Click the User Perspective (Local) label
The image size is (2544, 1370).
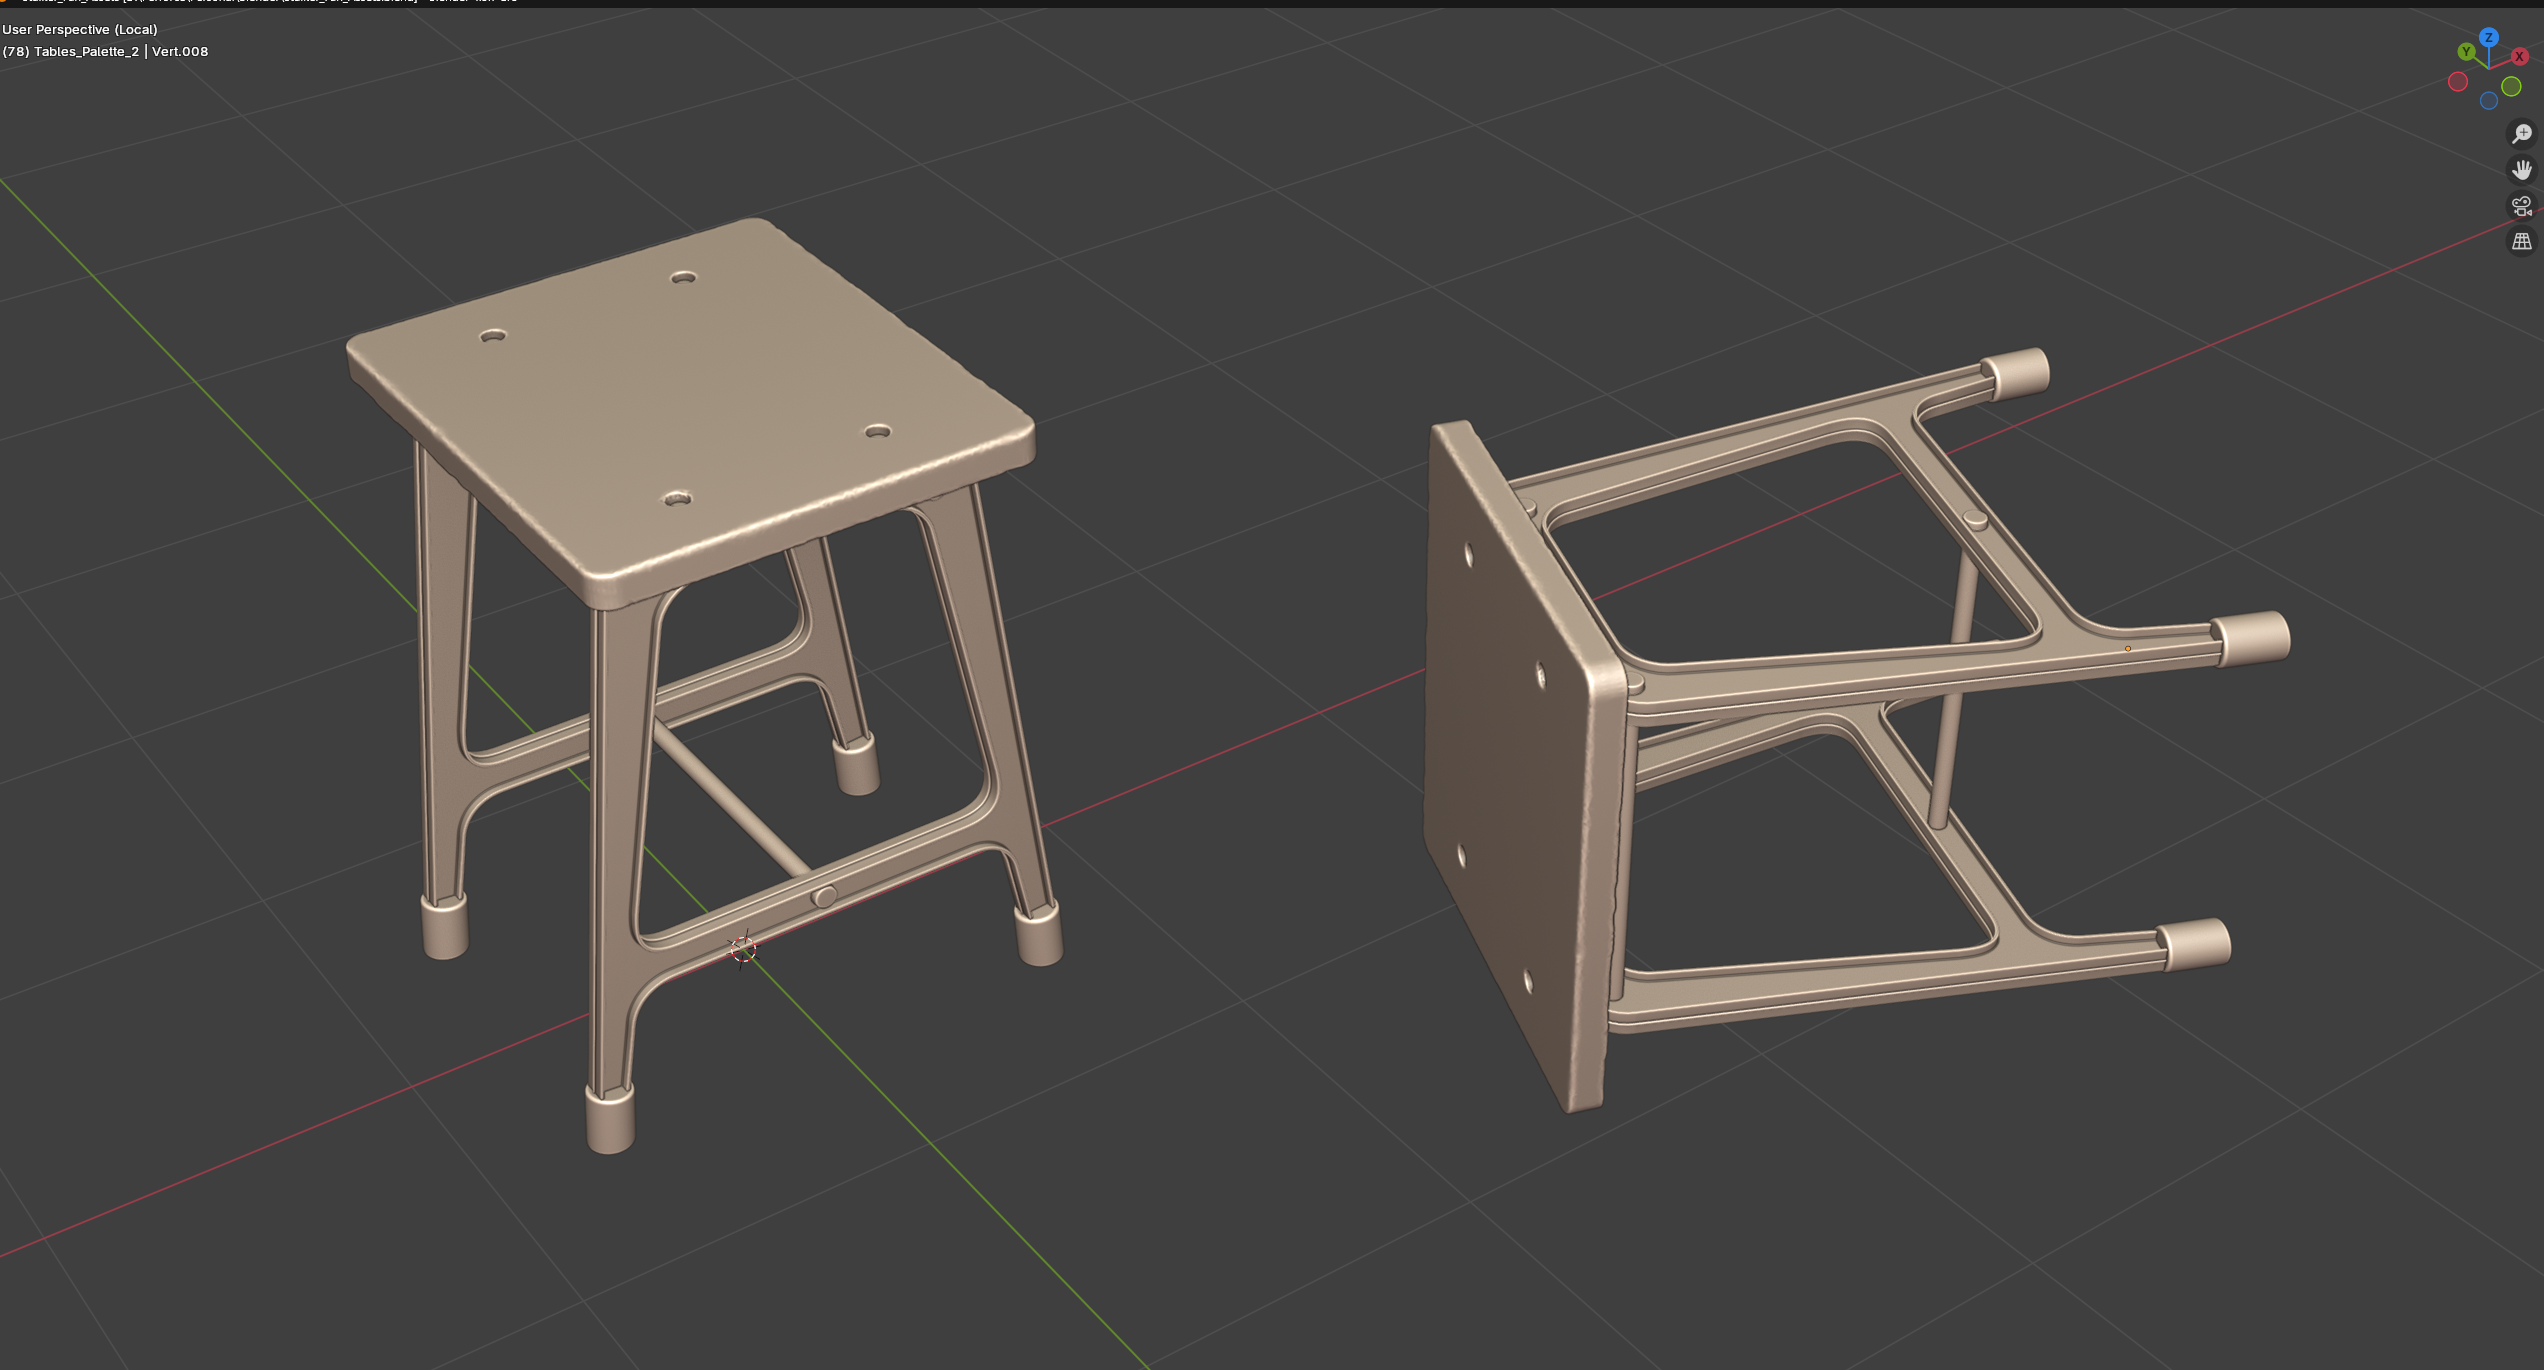coord(80,30)
